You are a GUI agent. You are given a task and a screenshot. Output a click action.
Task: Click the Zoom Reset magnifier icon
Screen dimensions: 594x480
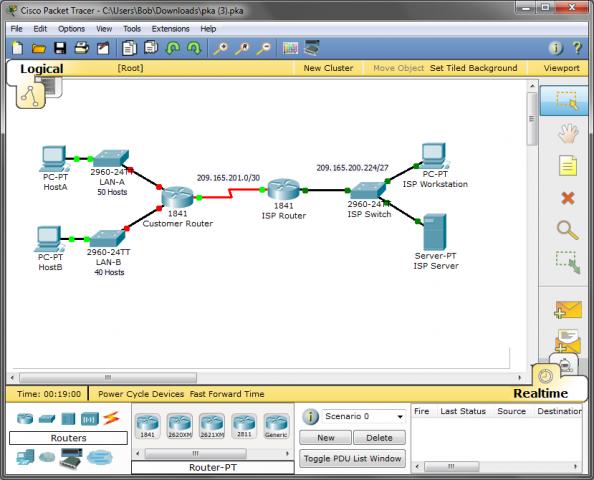tap(242, 48)
